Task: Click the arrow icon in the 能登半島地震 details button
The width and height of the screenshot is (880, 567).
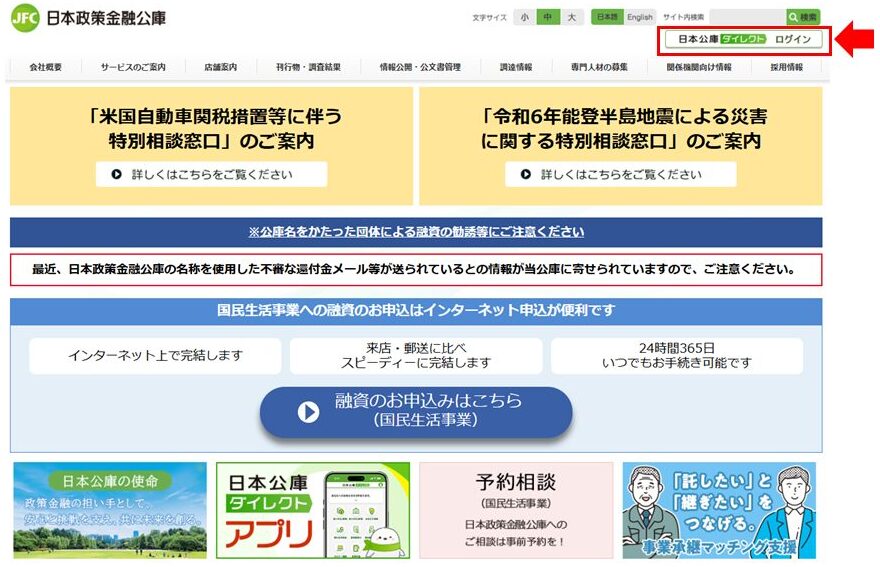Action: [525, 174]
